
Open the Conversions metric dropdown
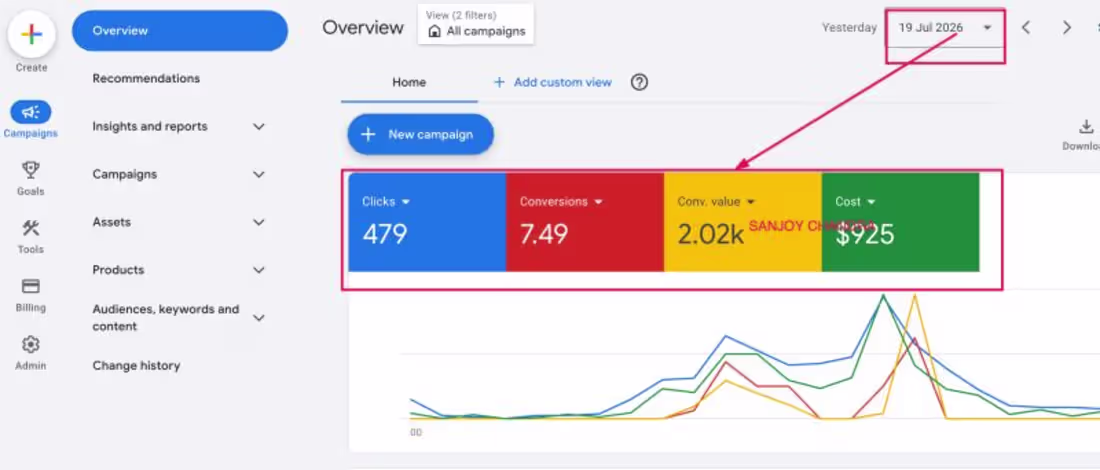[x=561, y=201]
